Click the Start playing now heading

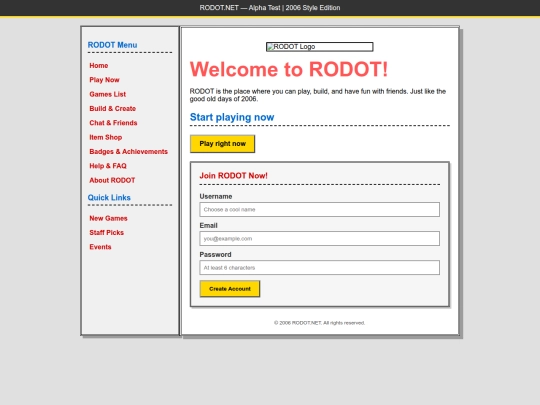232,117
